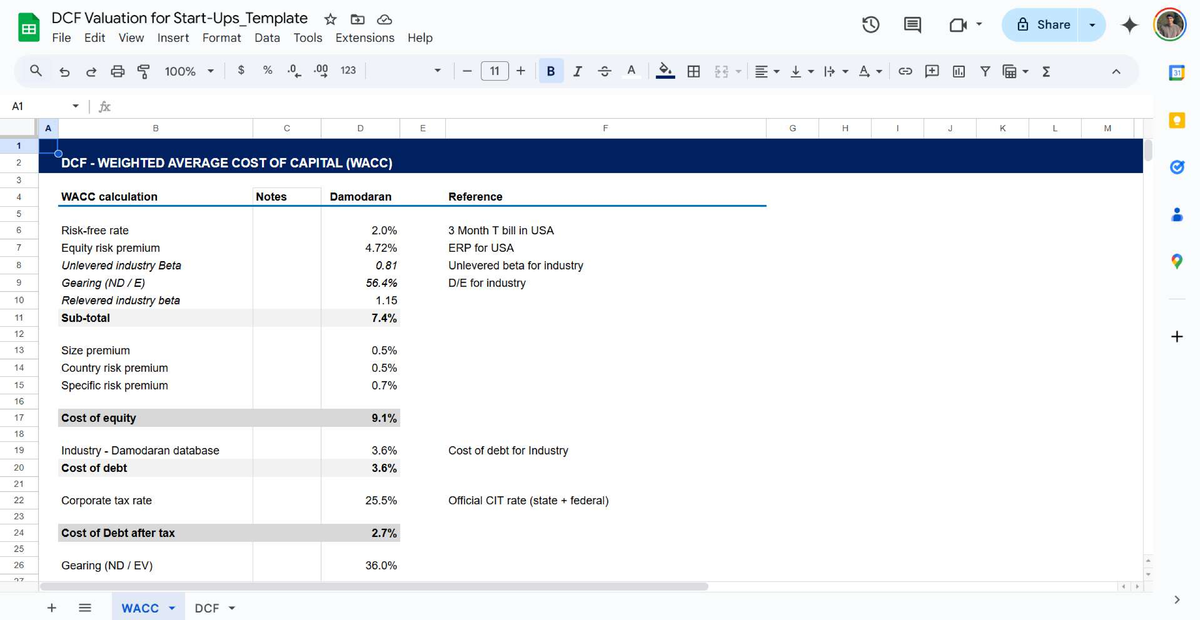Decrease decimal places
This screenshot has height=620, width=1200.
[x=294, y=70]
